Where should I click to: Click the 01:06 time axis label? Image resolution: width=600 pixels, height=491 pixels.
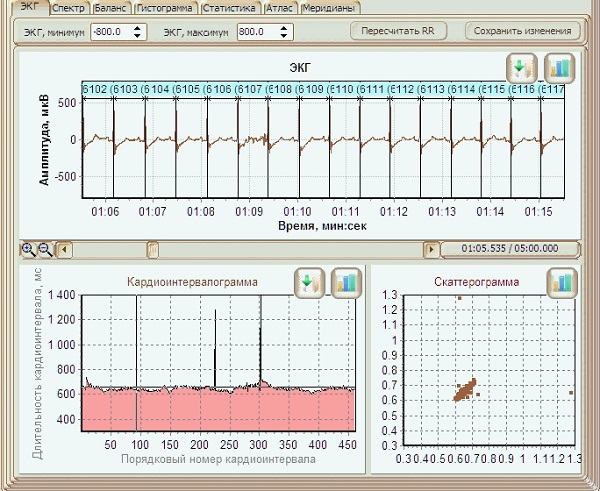click(105, 212)
